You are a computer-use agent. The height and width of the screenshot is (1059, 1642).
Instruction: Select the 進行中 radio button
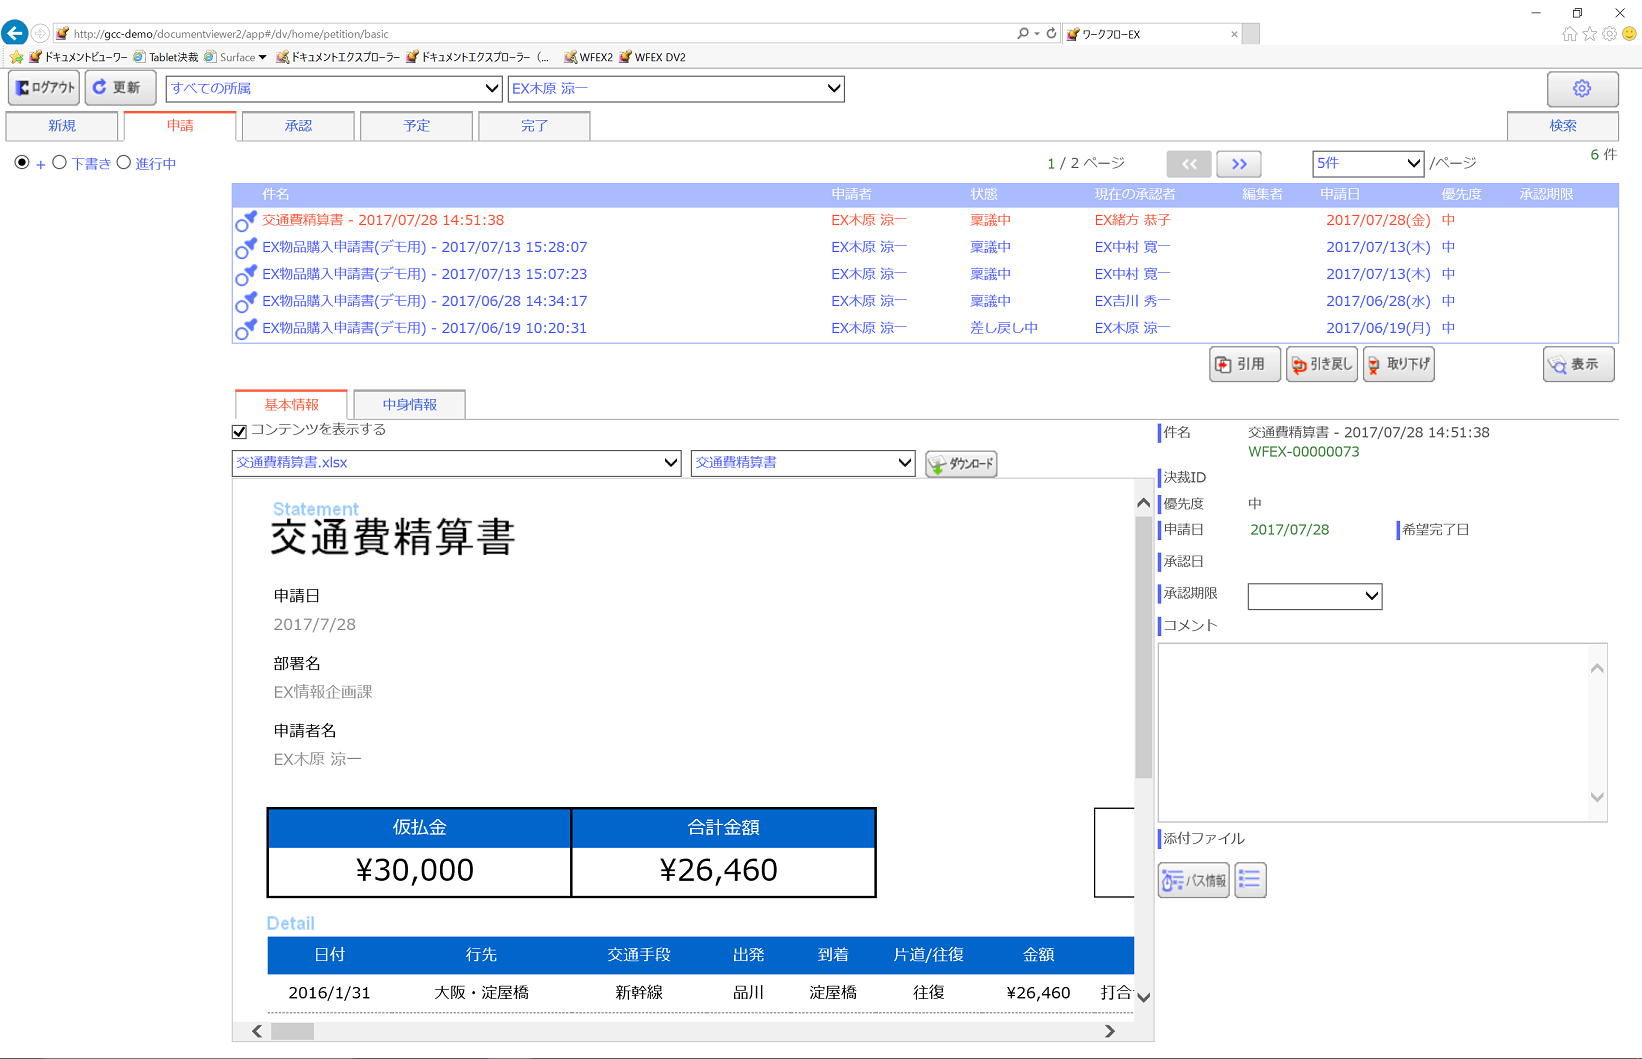point(124,163)
